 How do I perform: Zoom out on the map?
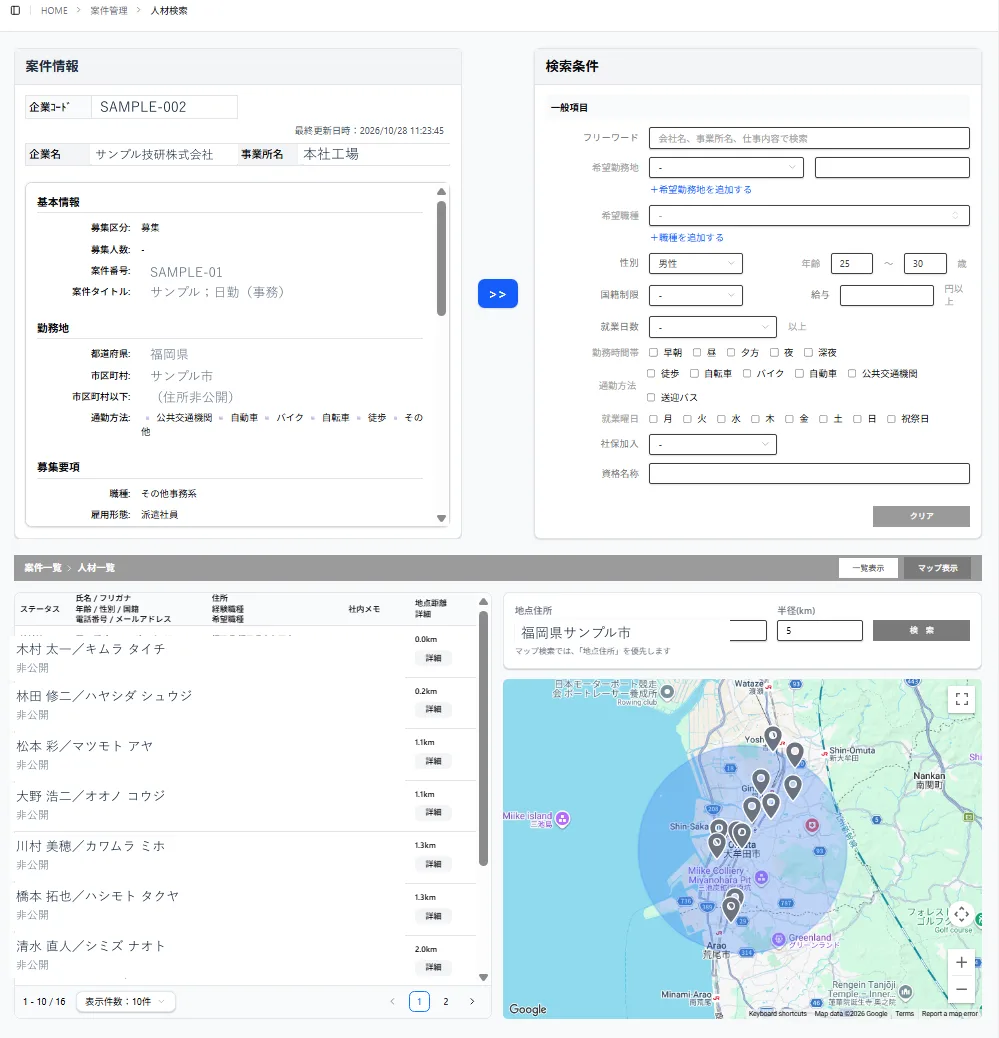coord(961,989)
